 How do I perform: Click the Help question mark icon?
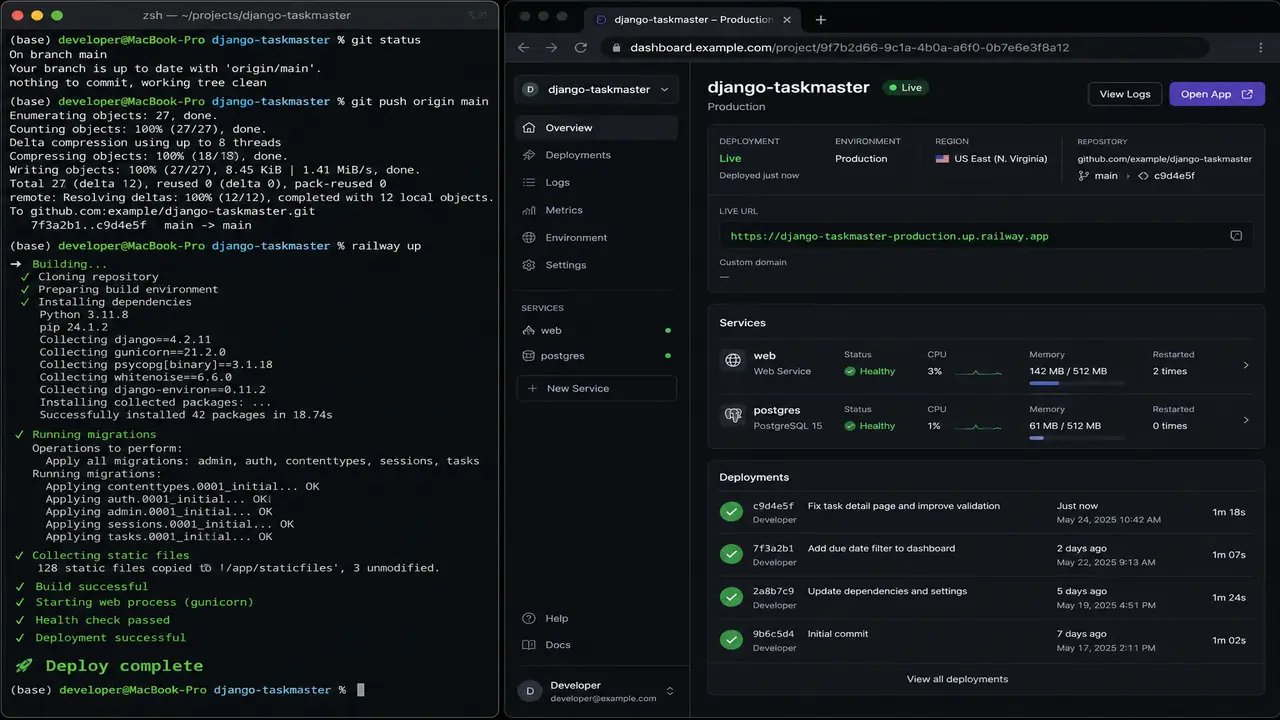pos(529,618)
